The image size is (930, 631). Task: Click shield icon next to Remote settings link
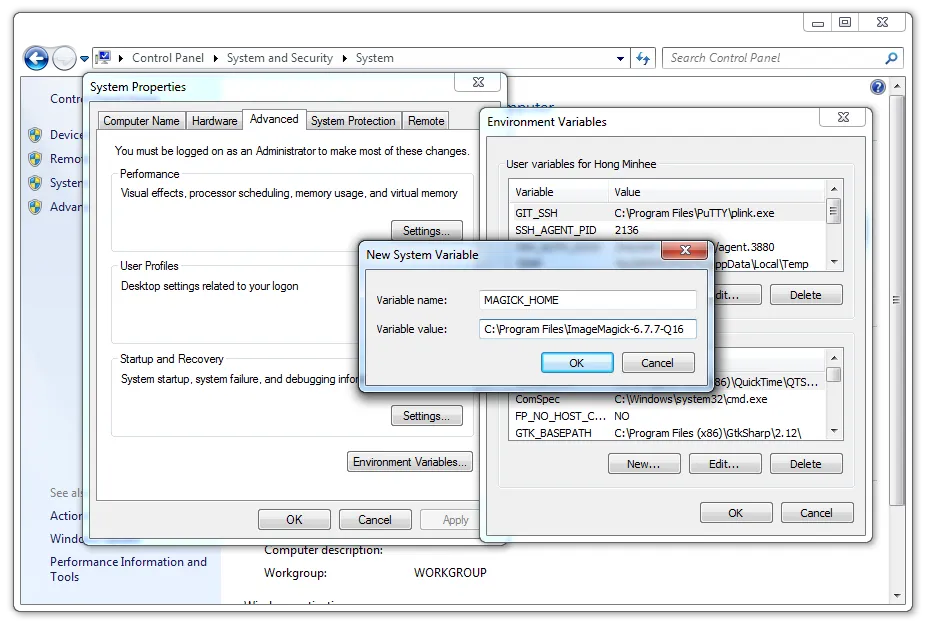click(x=35, y=159)
